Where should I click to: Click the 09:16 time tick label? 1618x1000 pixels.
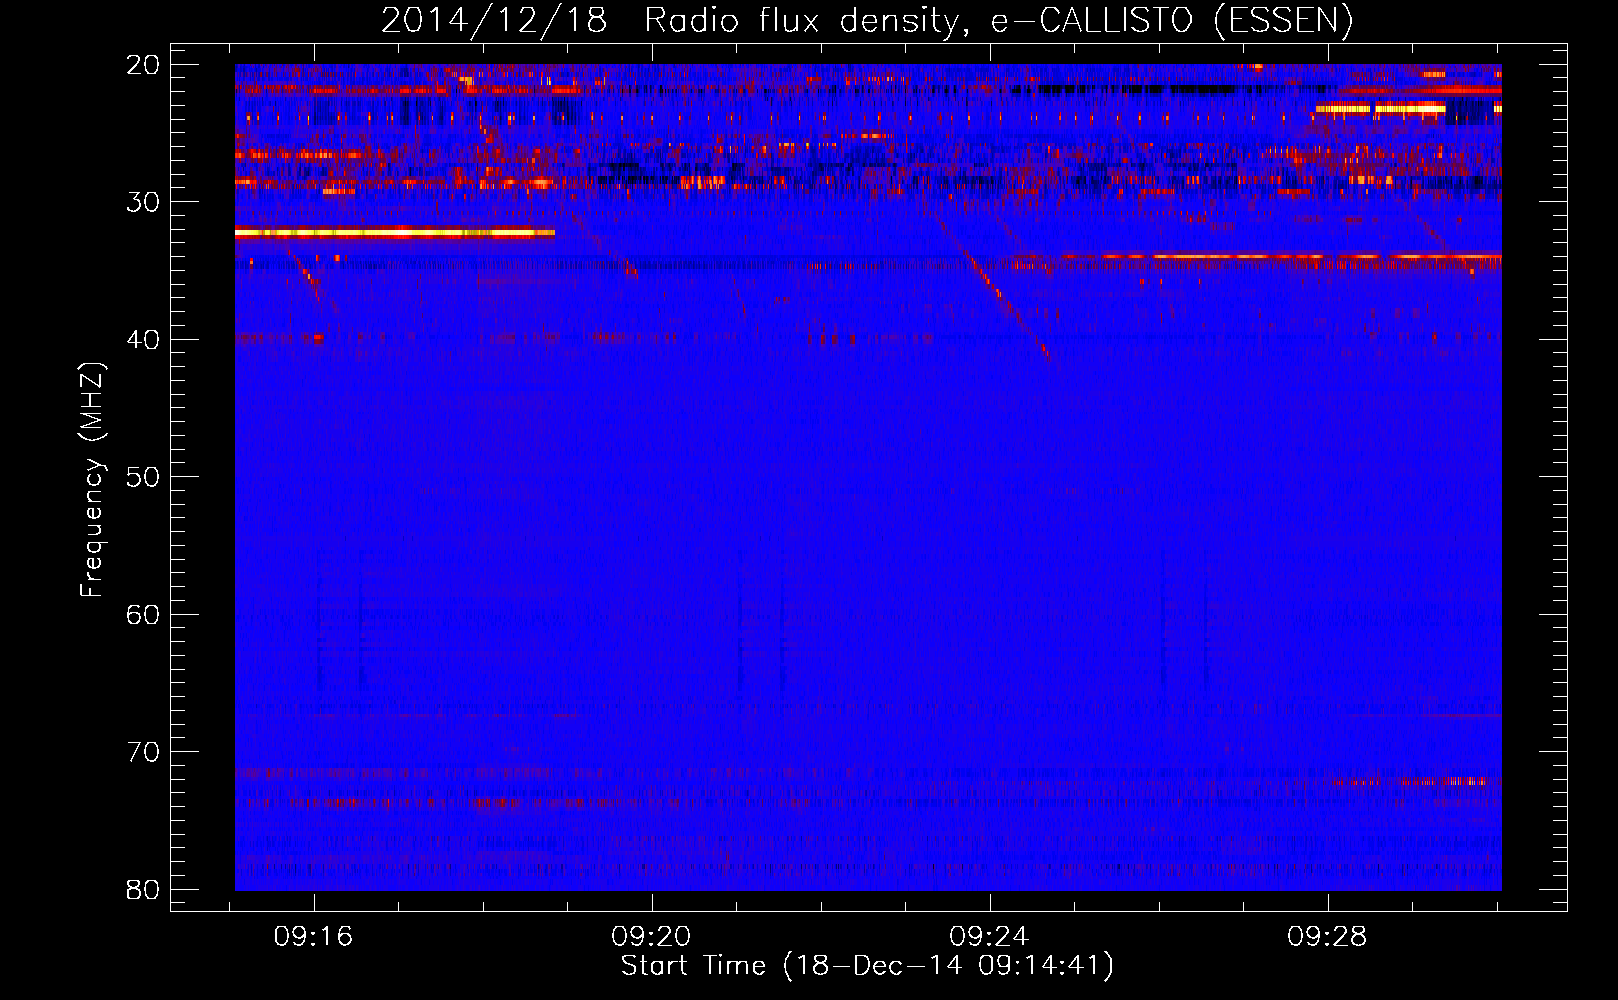[314, 937]
